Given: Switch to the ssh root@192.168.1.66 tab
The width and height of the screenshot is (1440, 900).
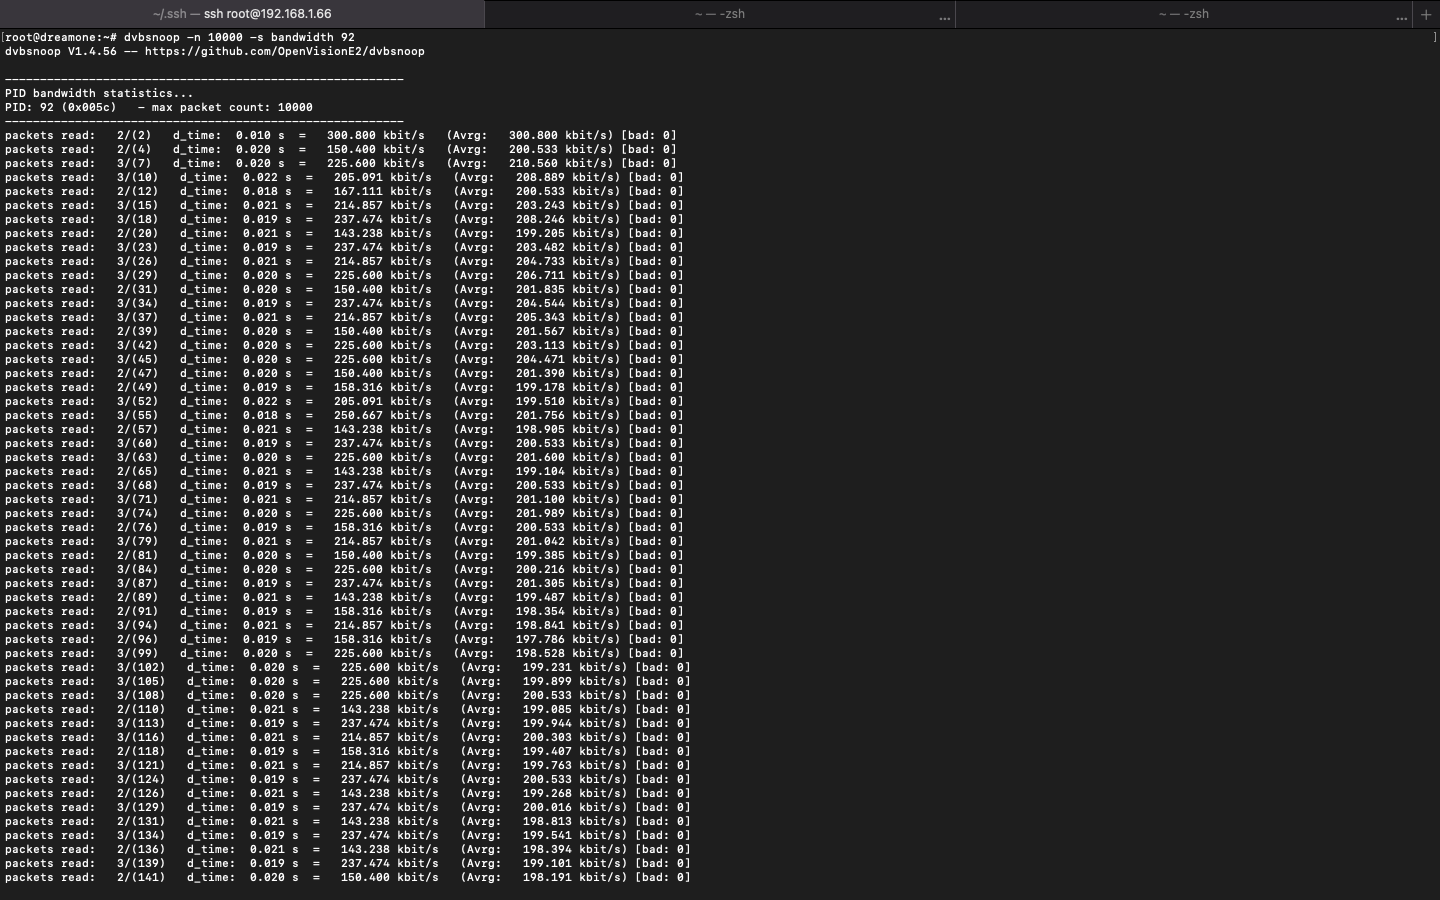Looking at the screenshot, I should point(242,14).
